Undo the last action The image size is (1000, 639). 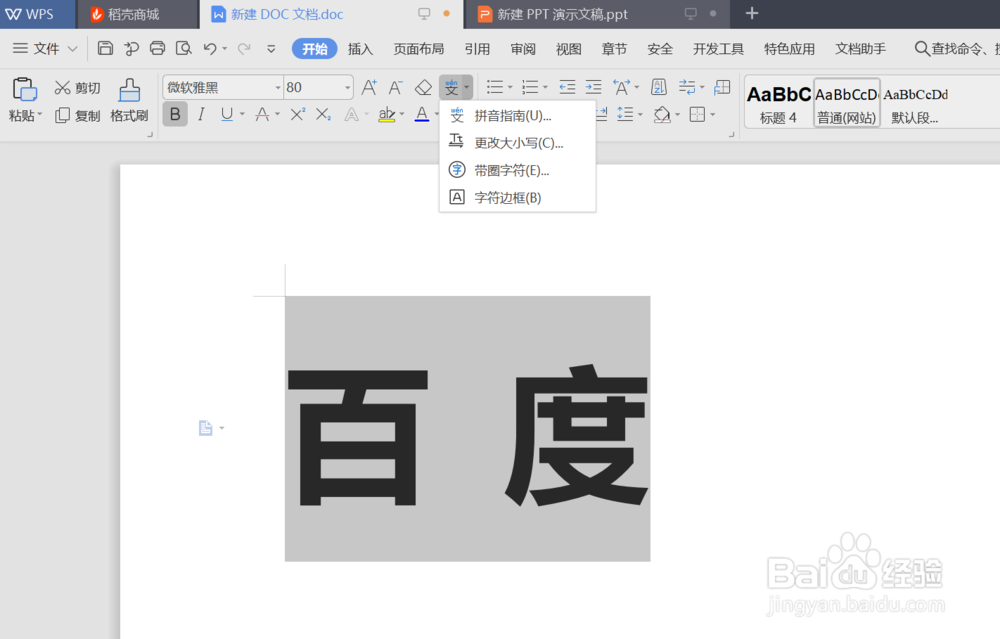(x=210, y=48)
